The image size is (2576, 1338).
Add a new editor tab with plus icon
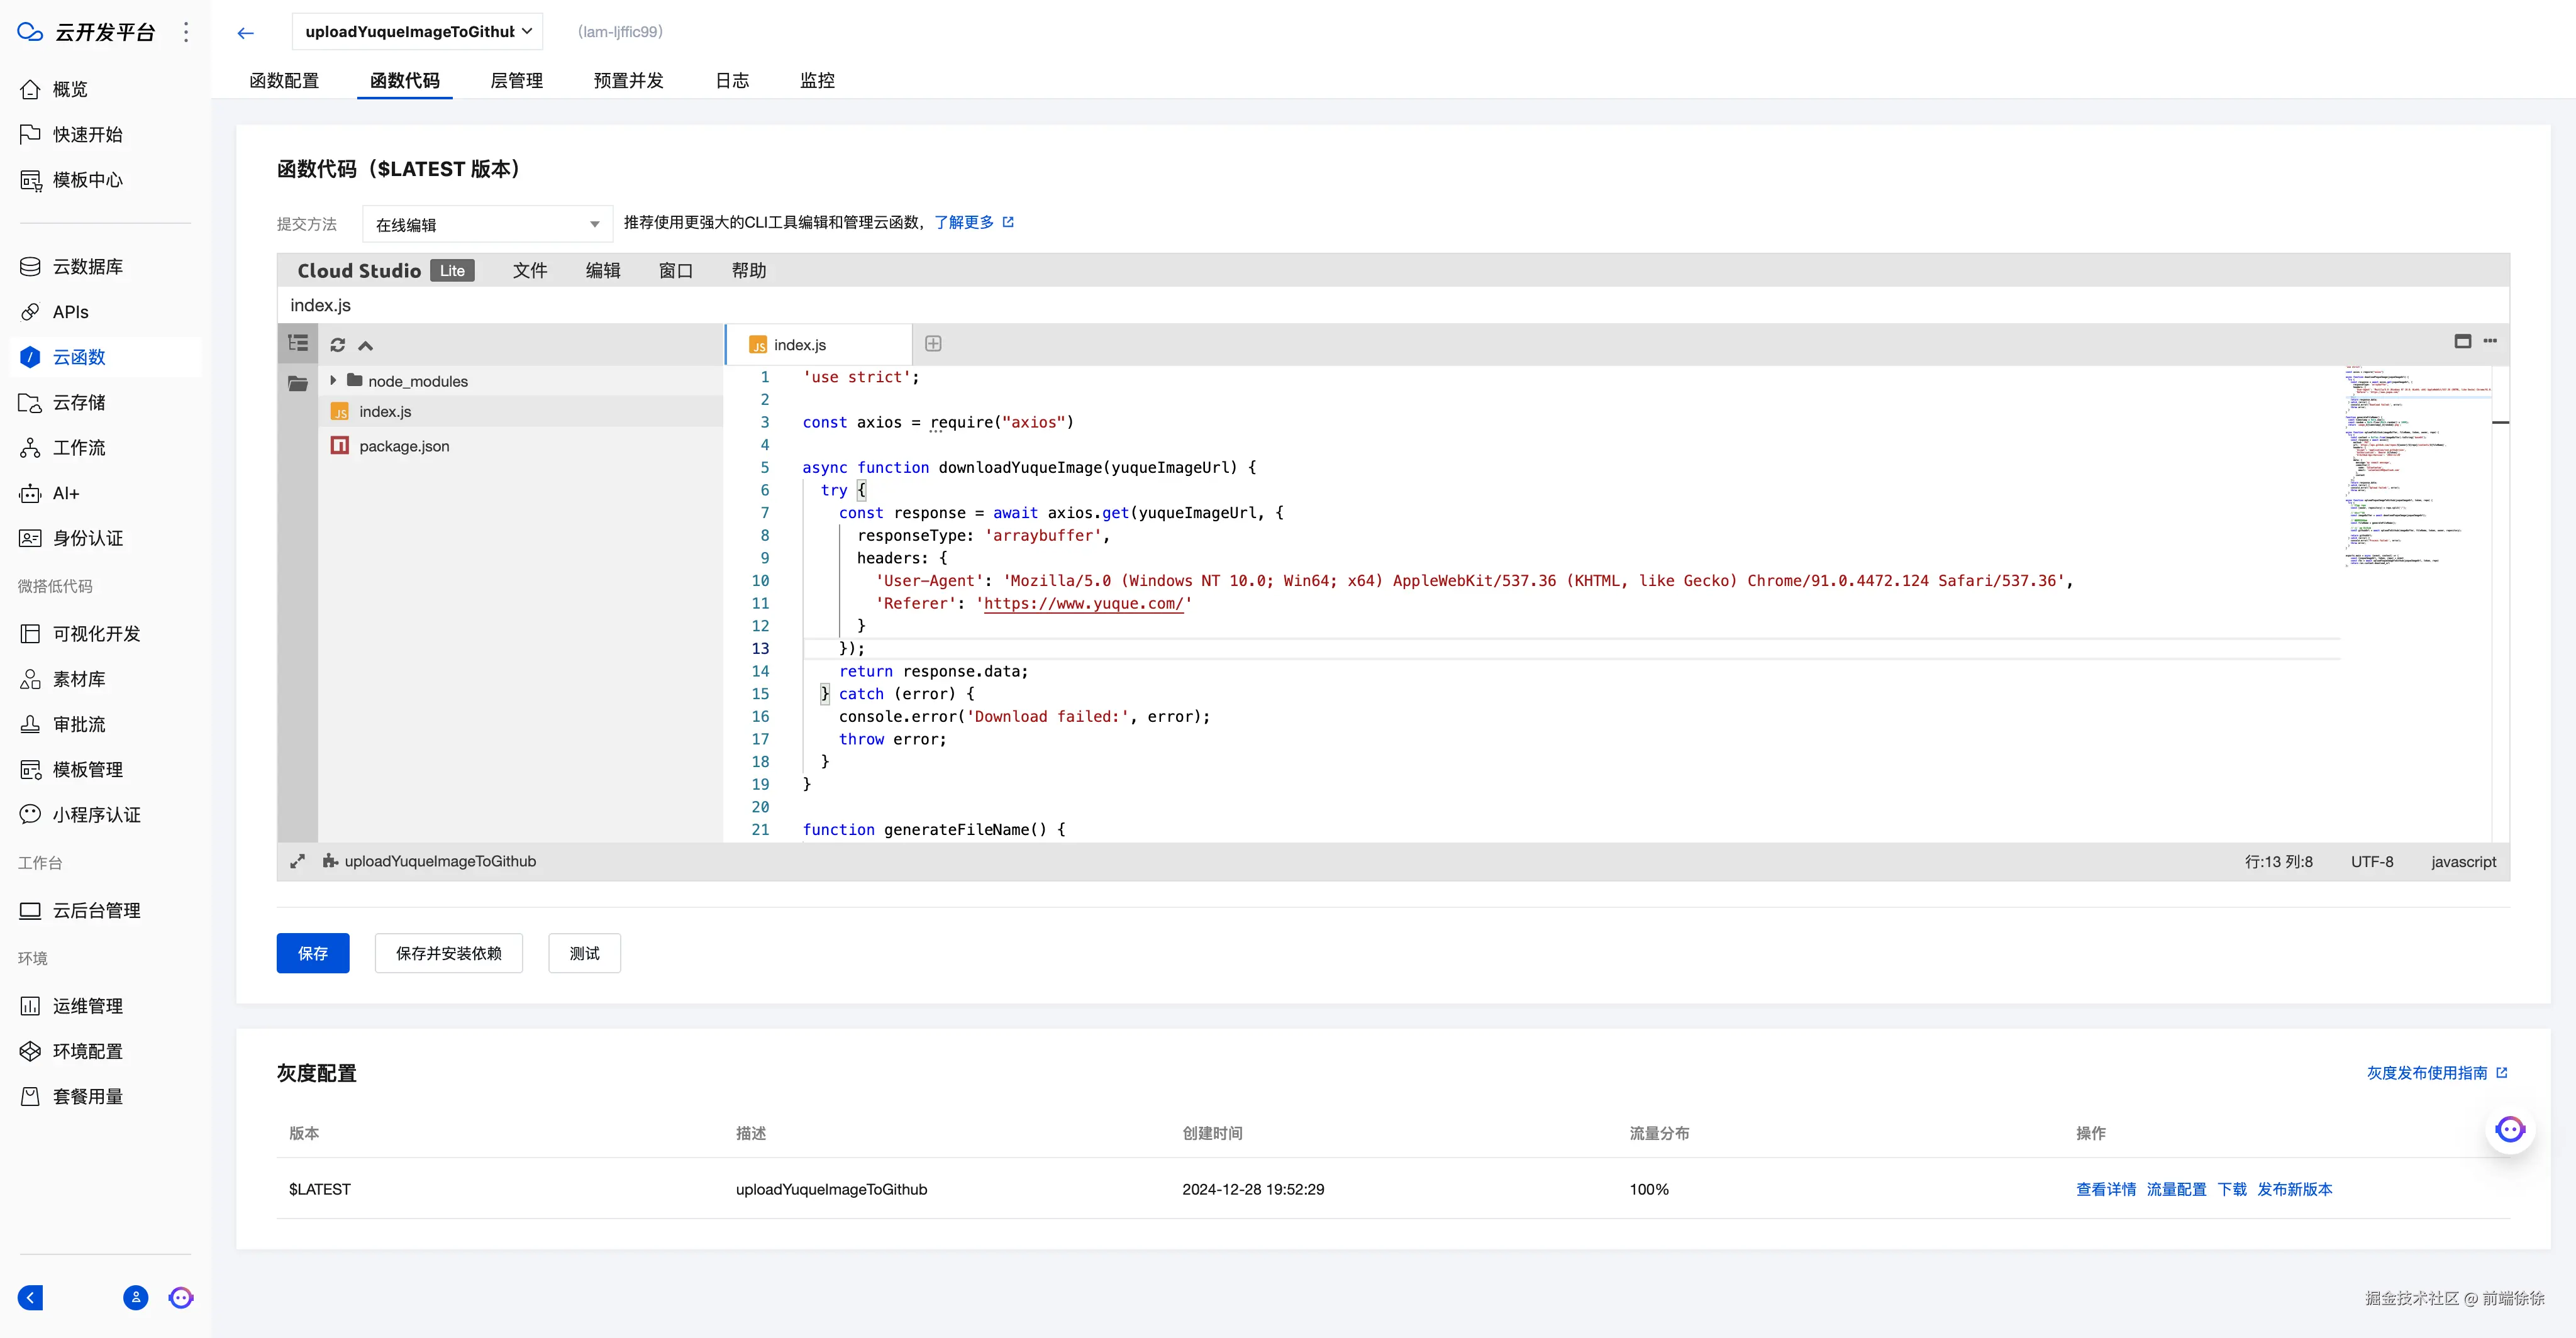[933, 344]
